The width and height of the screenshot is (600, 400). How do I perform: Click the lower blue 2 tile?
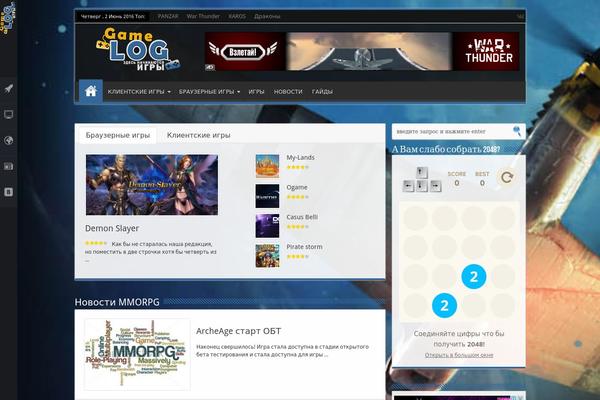[x=444, y=305]
